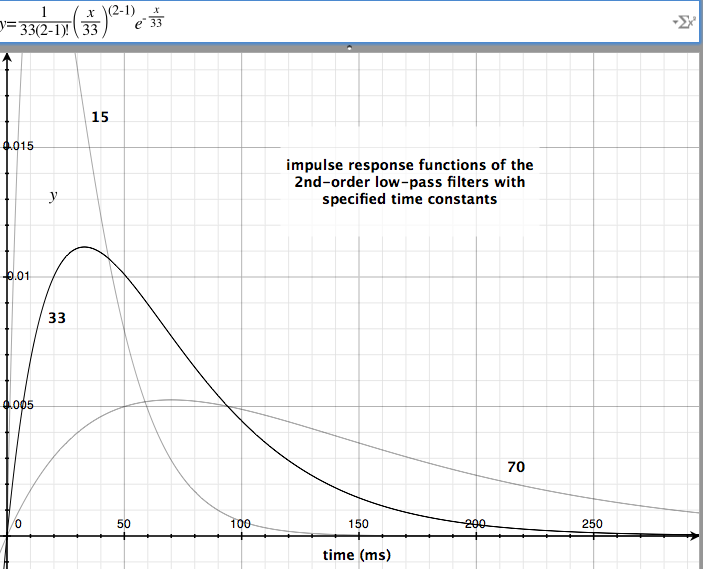Image resolution: width=703 pixels, height=569 pixels.
Task: Click the 0.015 tick label on the y-axis
Action: pyautogui.click(x=20, y=147)
